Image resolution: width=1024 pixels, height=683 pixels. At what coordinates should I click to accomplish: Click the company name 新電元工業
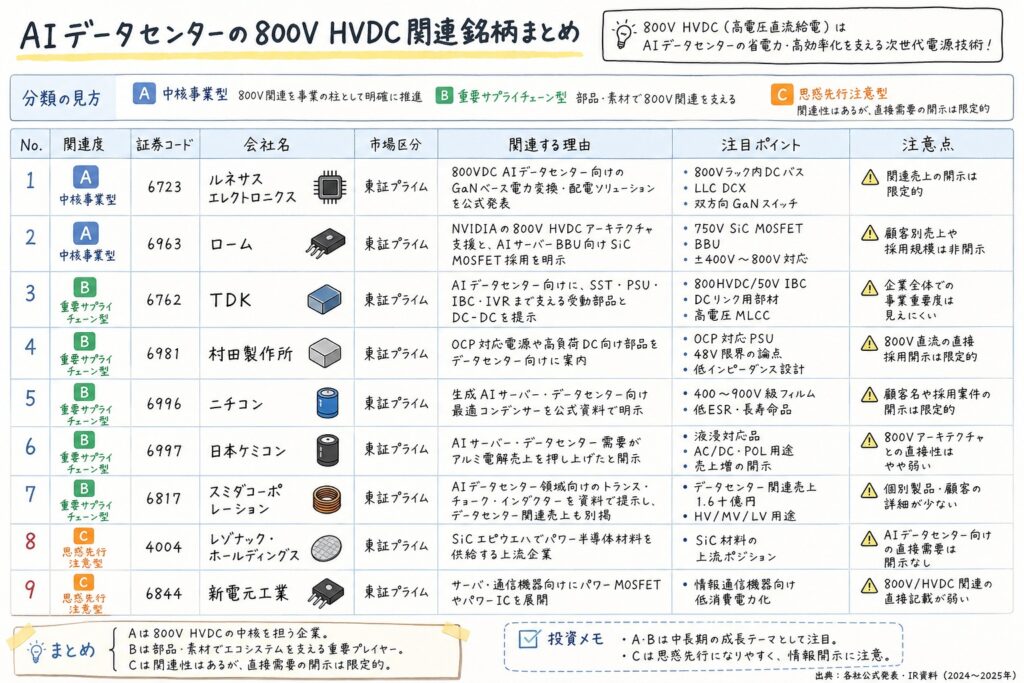tap(248, 593)
